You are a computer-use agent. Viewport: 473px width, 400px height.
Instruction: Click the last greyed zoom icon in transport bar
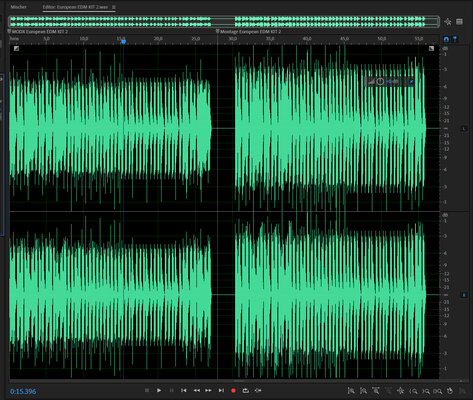pos(462,391)
